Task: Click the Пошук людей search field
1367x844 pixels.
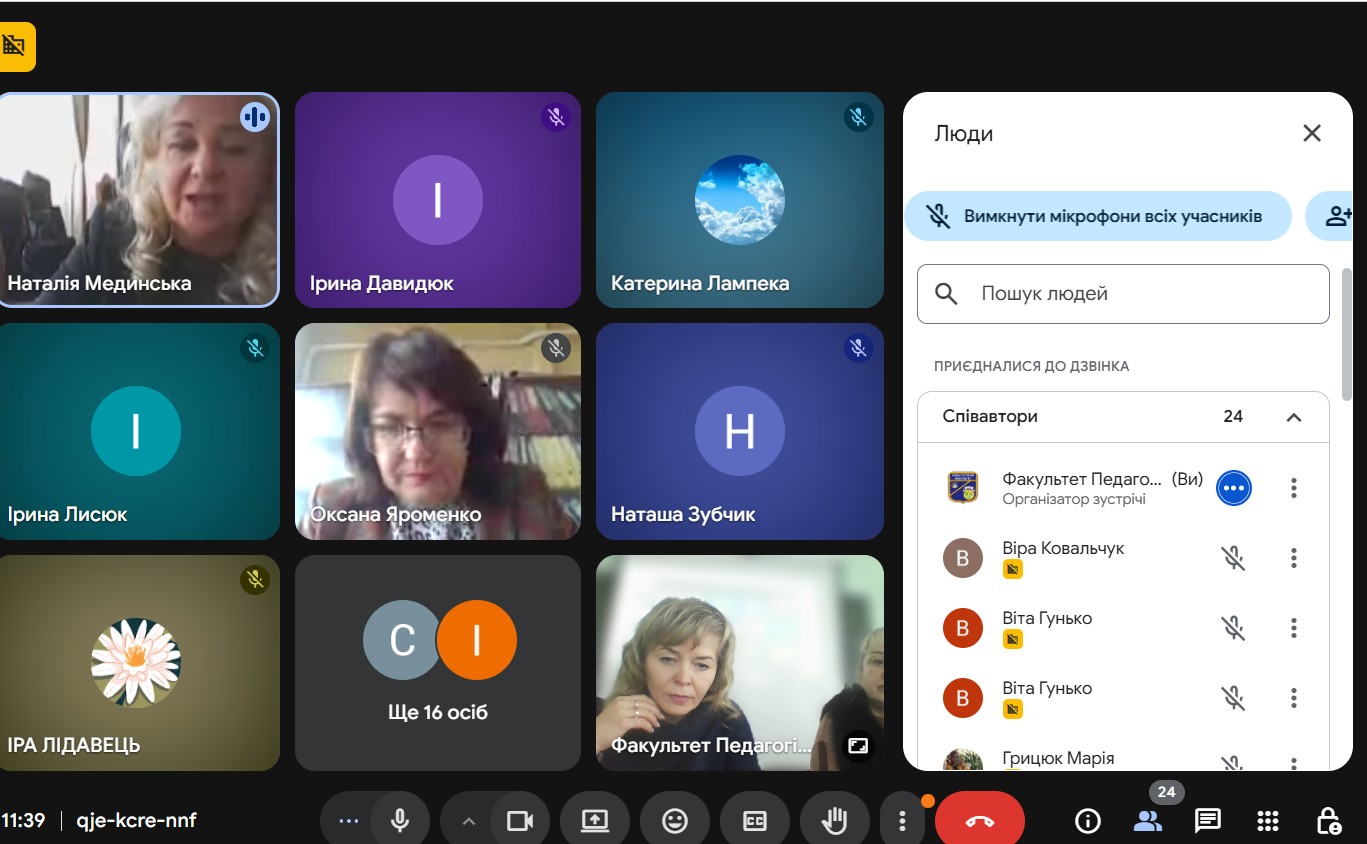Action: (1123, 294)
